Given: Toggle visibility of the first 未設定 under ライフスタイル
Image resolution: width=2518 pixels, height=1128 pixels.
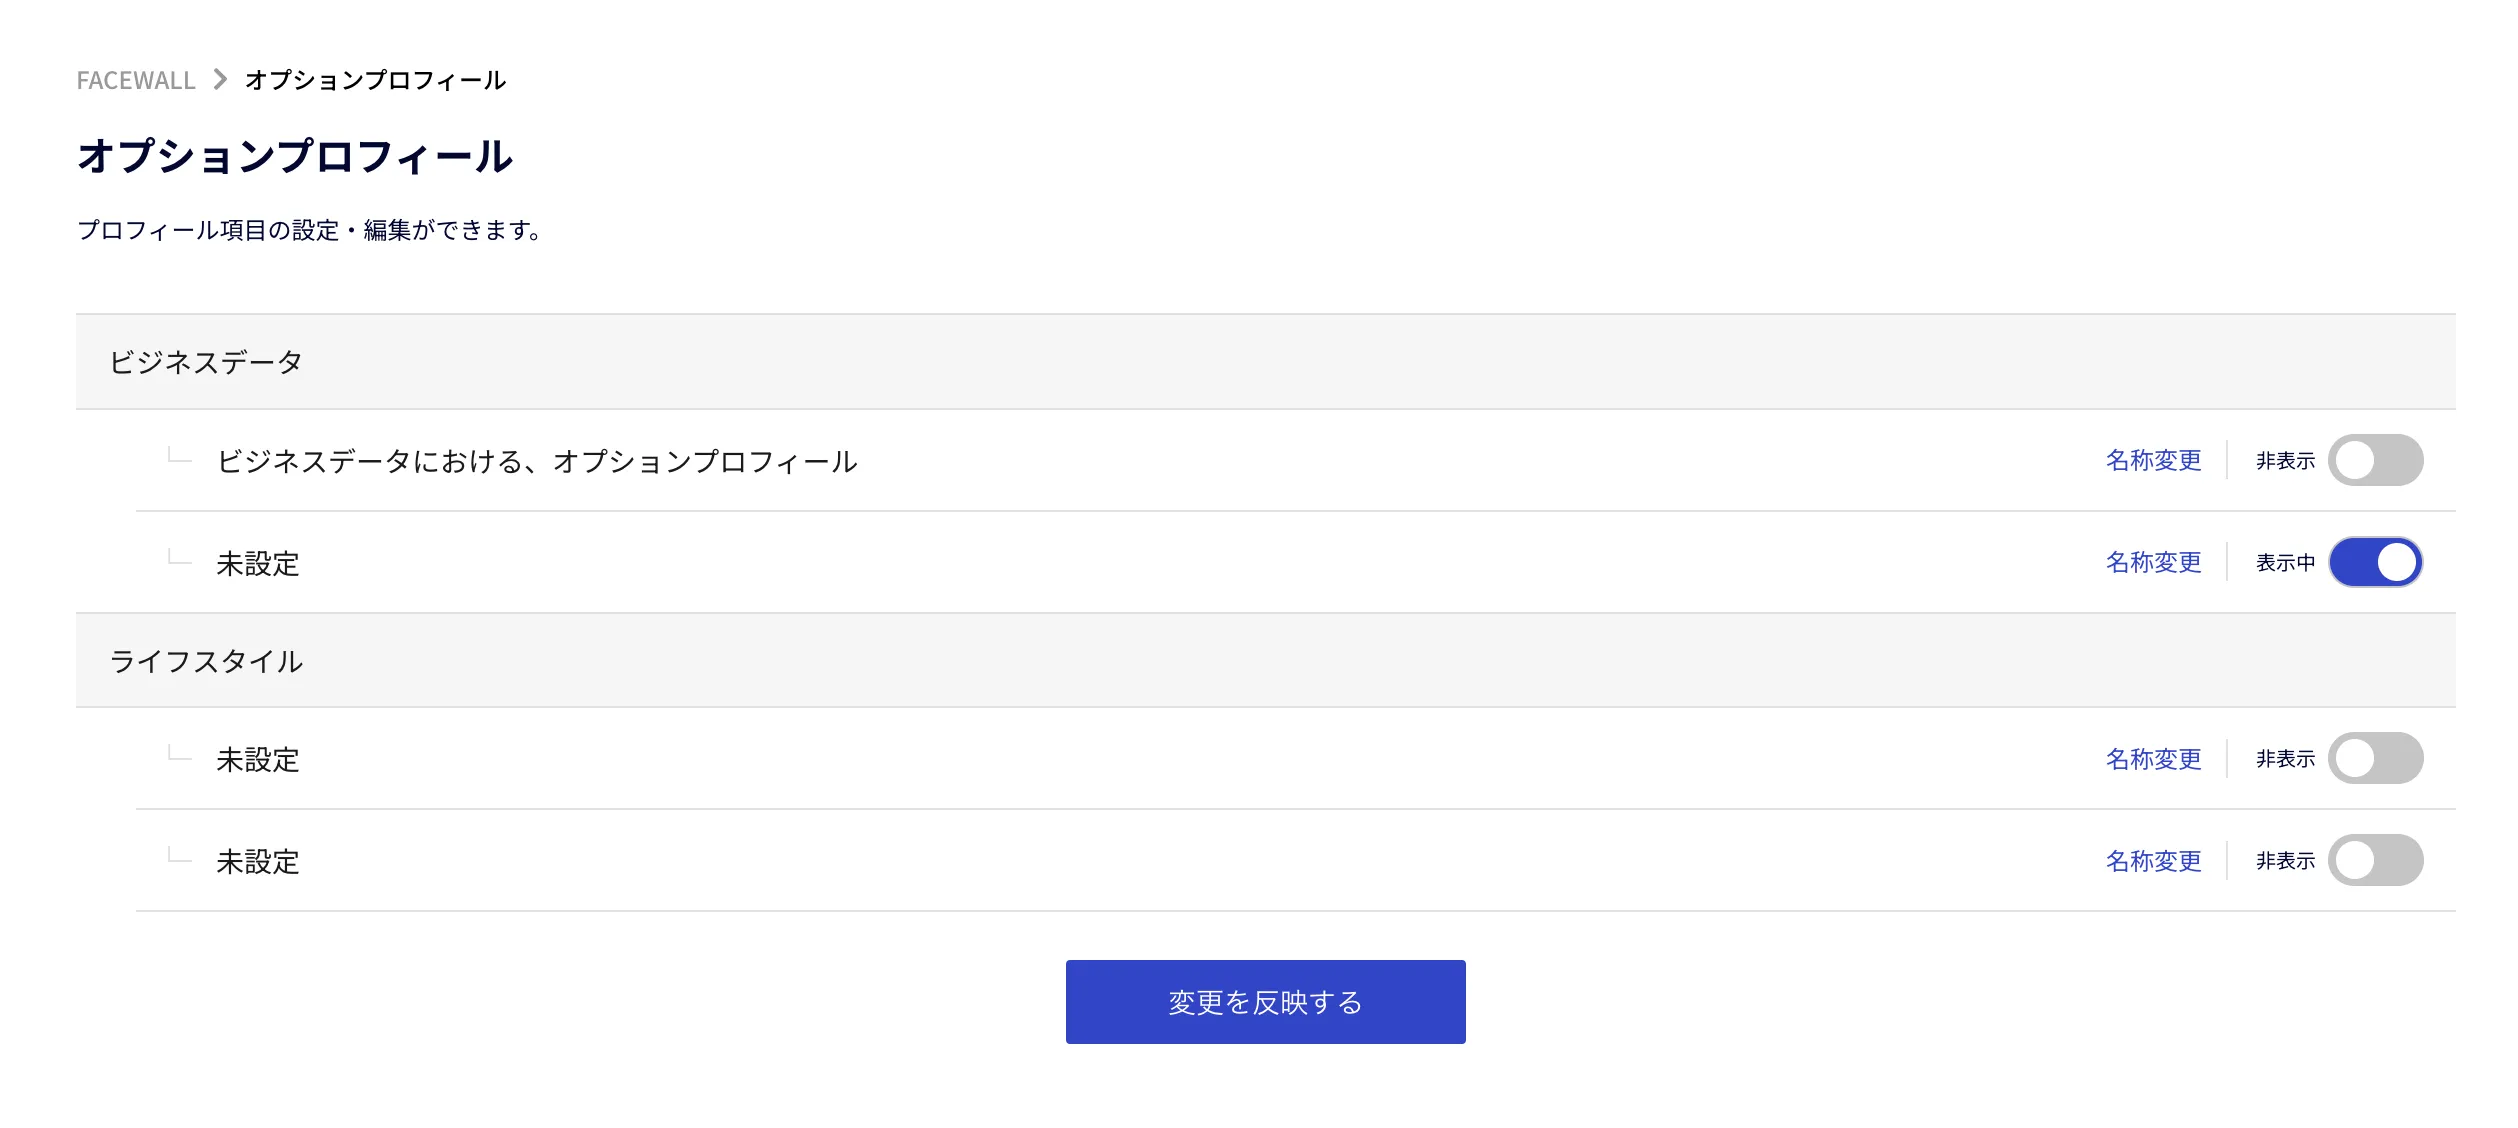Looking at the screenshot, I should pos(2375,758).
